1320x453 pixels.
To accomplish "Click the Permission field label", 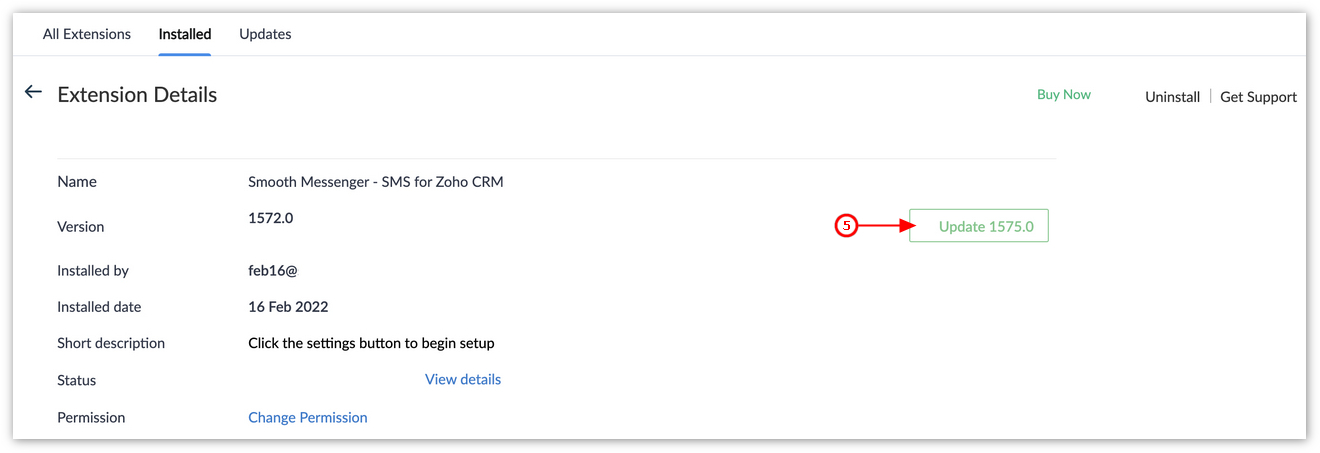I will [x=91, y=417].
